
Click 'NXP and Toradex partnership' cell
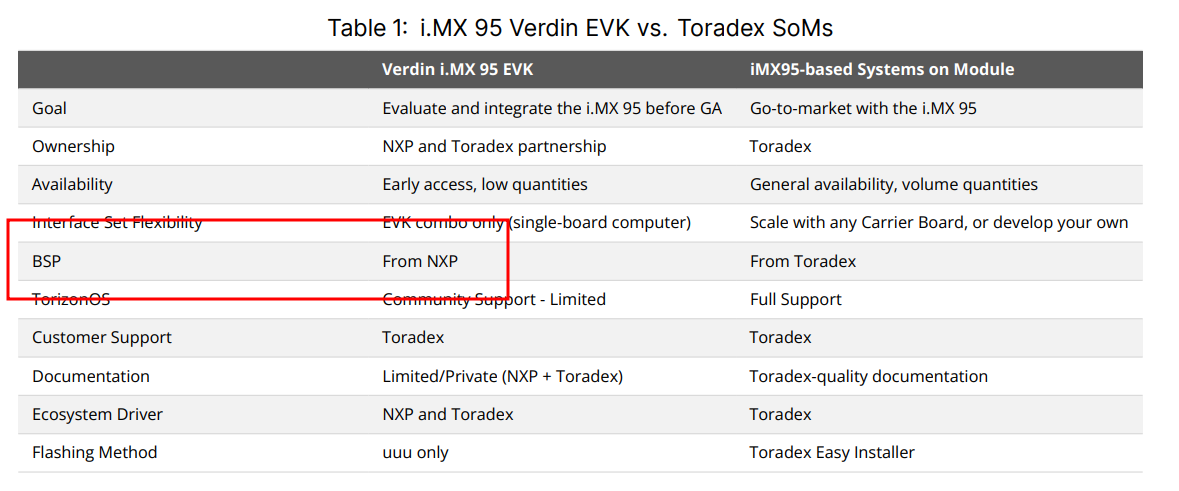coord(494,146)
